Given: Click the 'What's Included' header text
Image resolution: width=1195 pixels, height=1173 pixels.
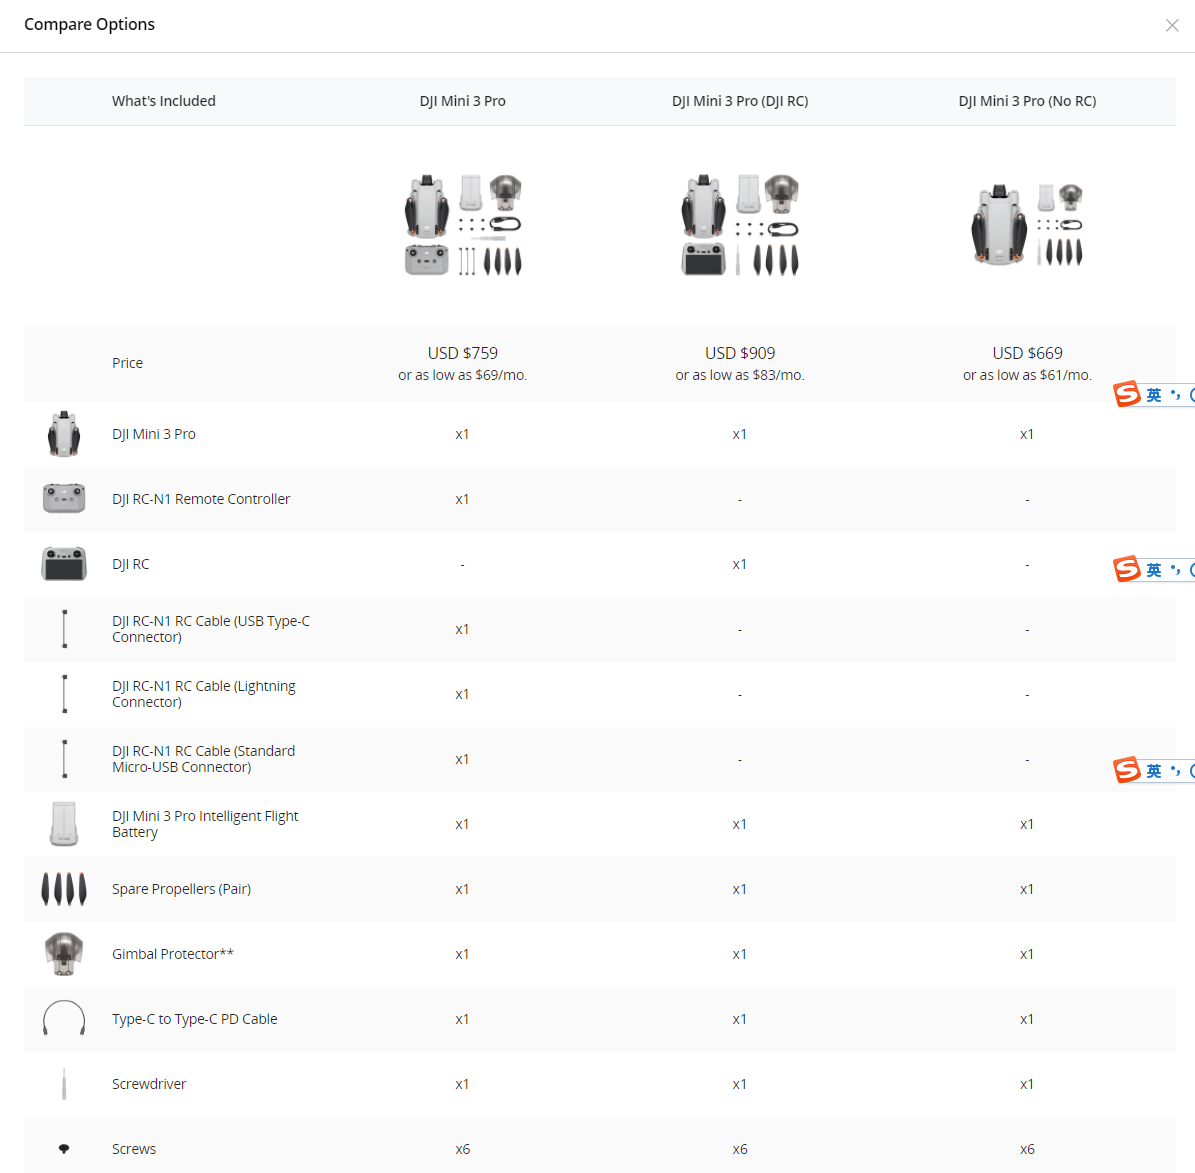Looking at the screenshot, I should [164, 101].
